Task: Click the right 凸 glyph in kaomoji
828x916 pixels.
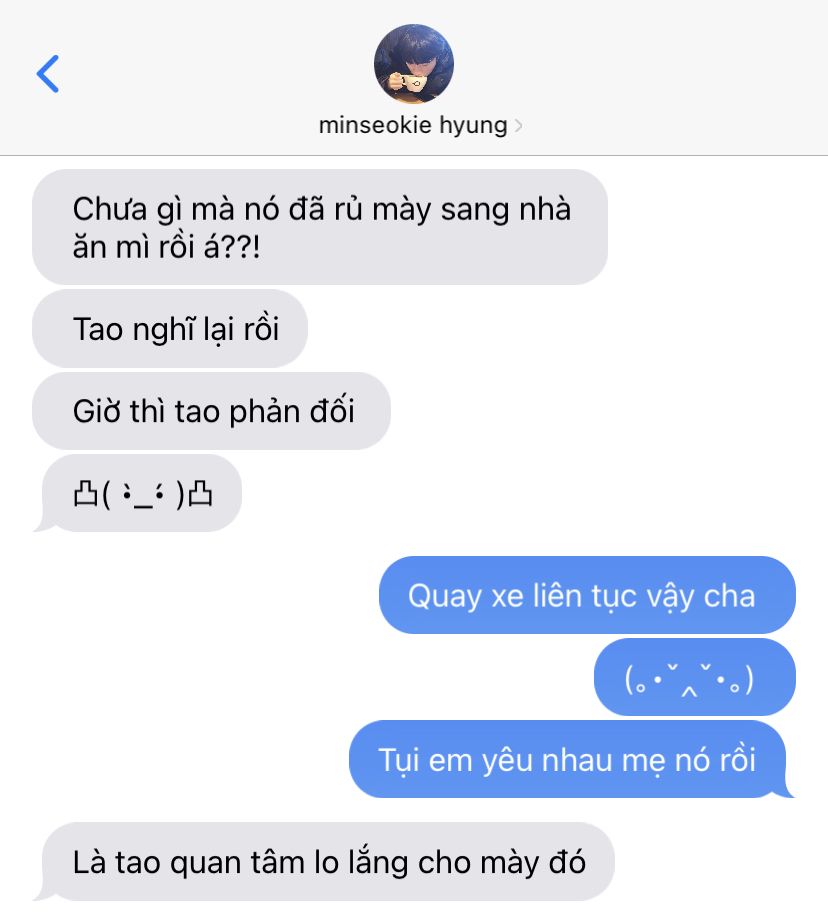Action: [200, 494]
